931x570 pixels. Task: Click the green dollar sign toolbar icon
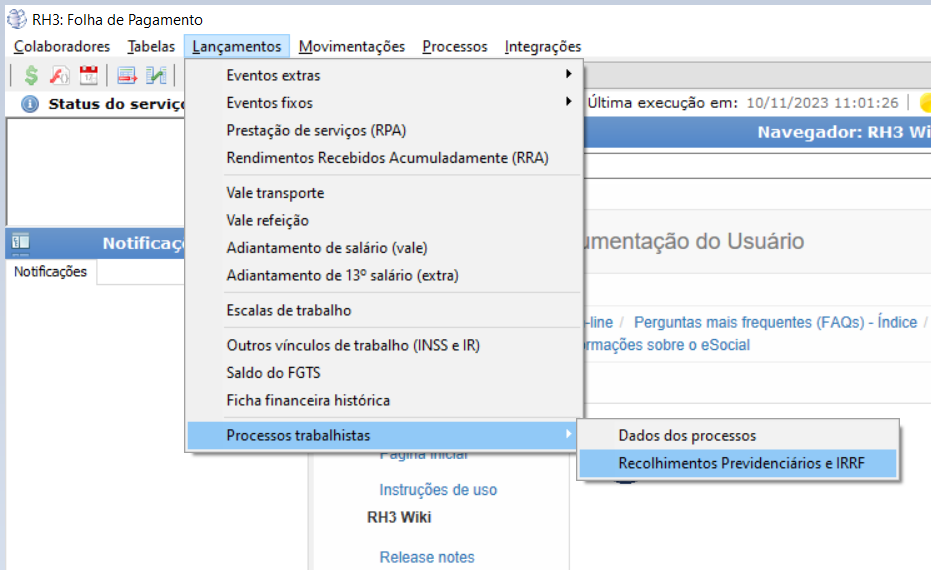click(x=32, y=75)
